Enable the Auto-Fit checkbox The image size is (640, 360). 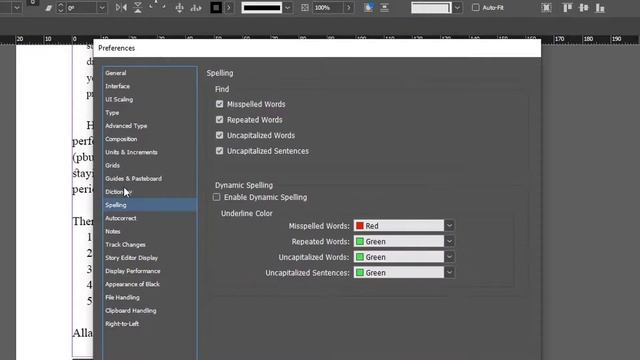476,7
